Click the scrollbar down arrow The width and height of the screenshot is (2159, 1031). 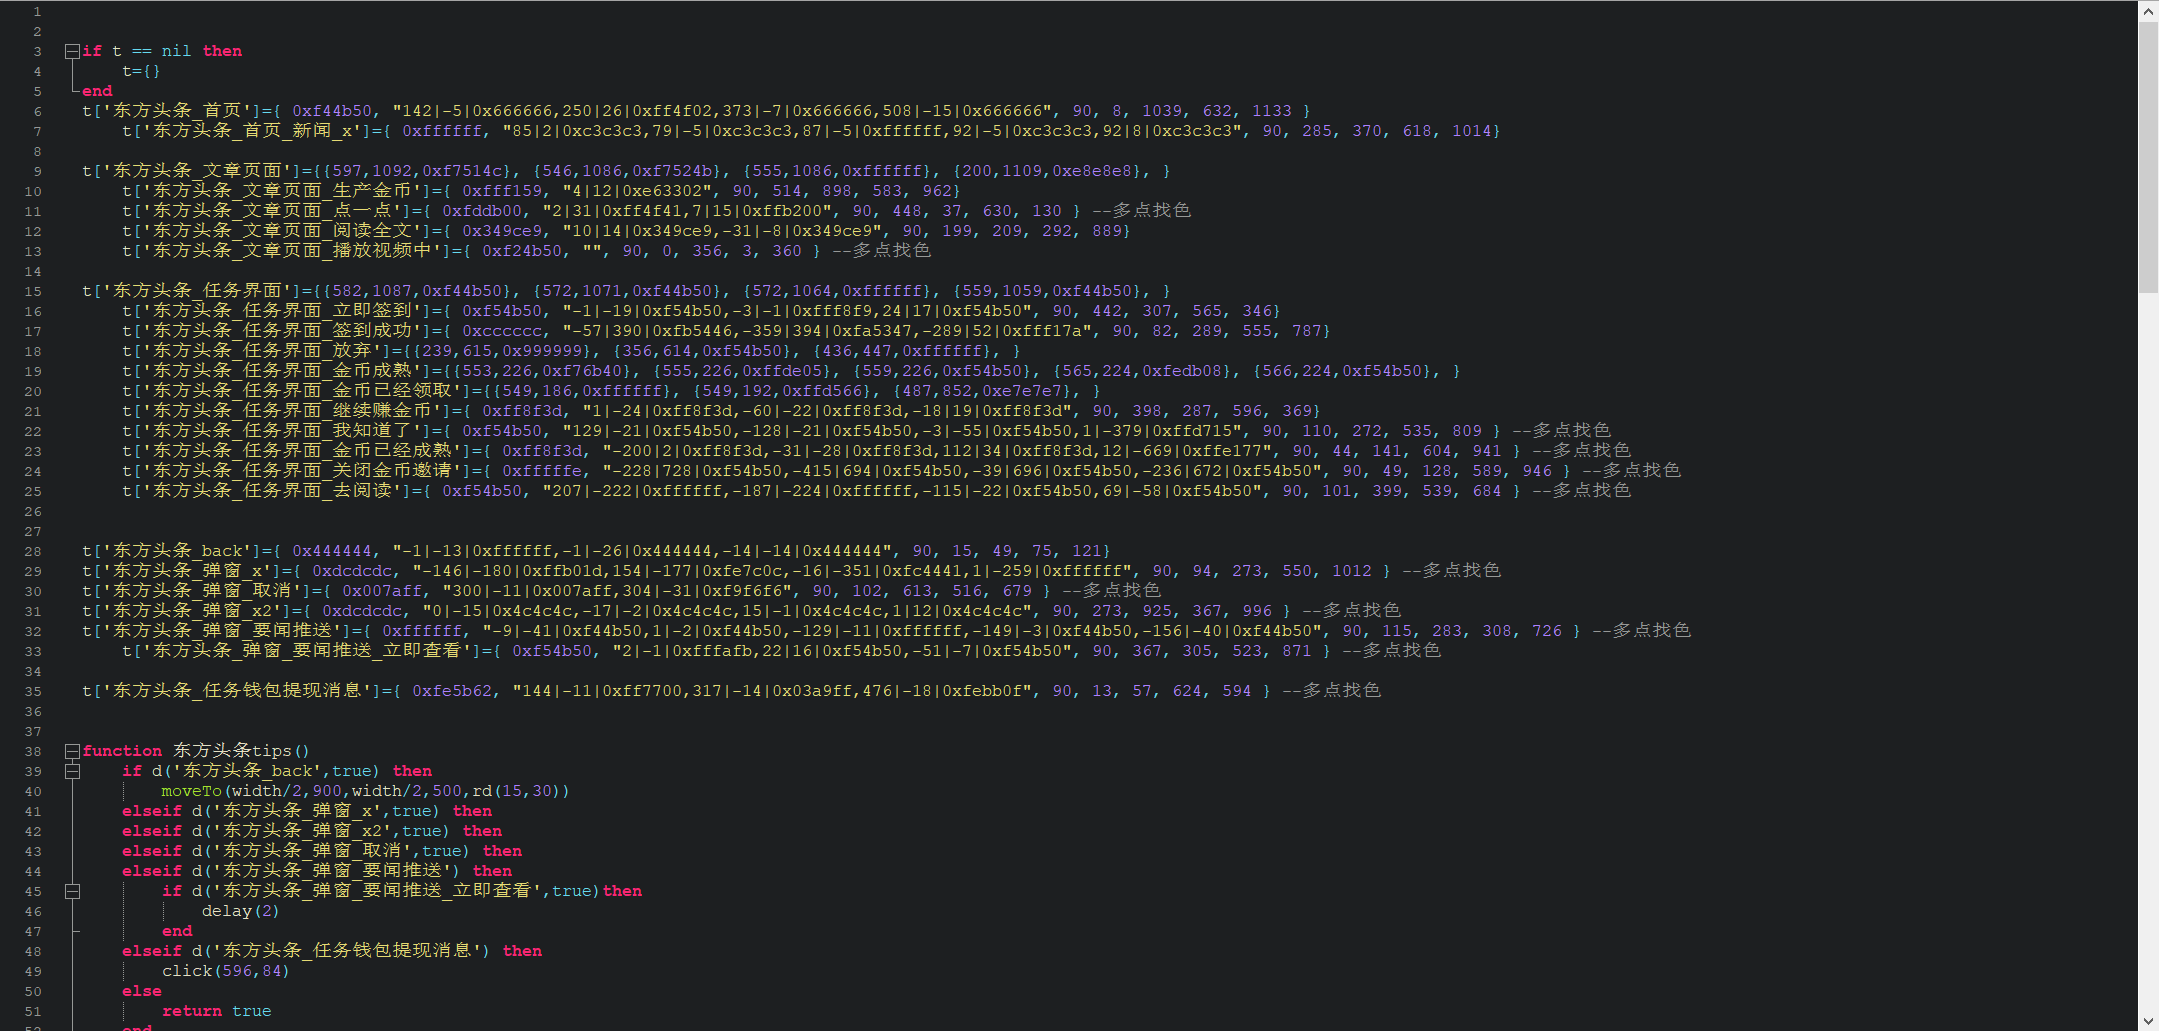[2148, 1020]
